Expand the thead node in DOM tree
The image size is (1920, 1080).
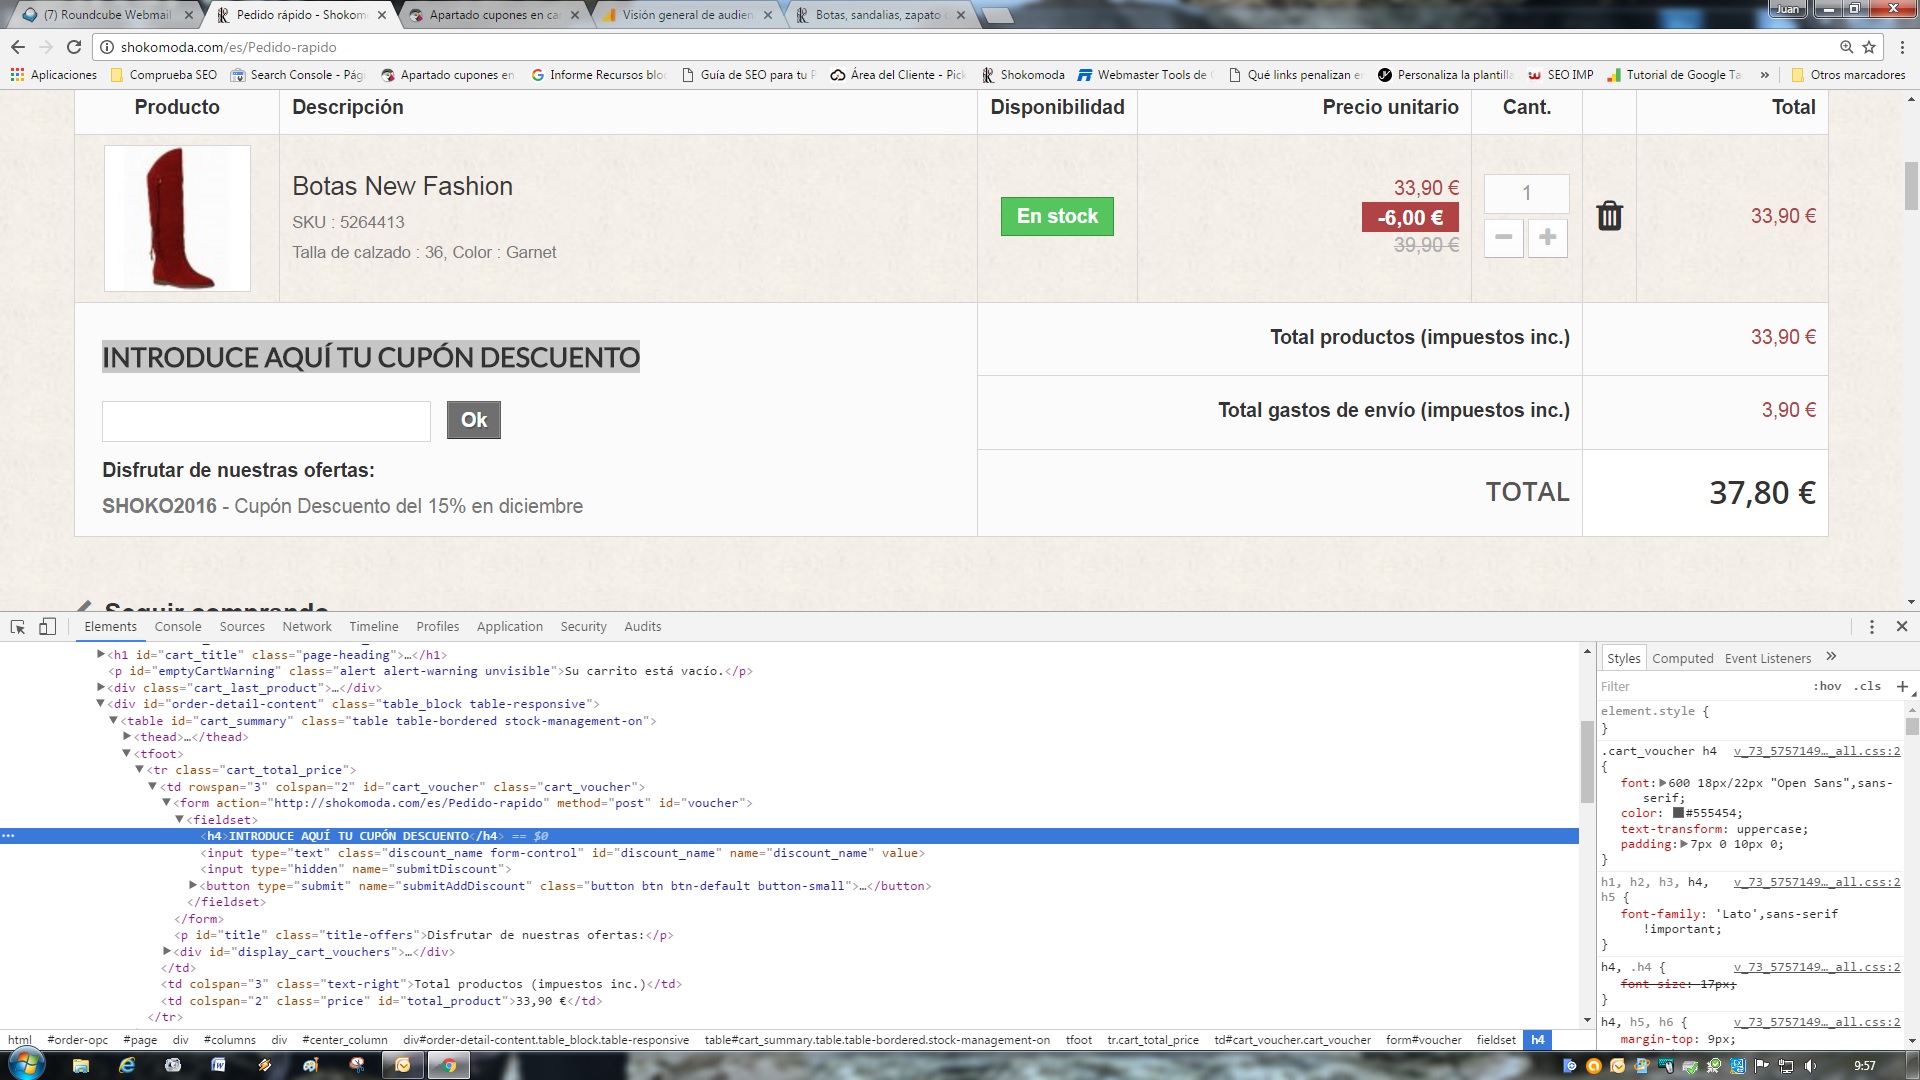click(127, 737)
